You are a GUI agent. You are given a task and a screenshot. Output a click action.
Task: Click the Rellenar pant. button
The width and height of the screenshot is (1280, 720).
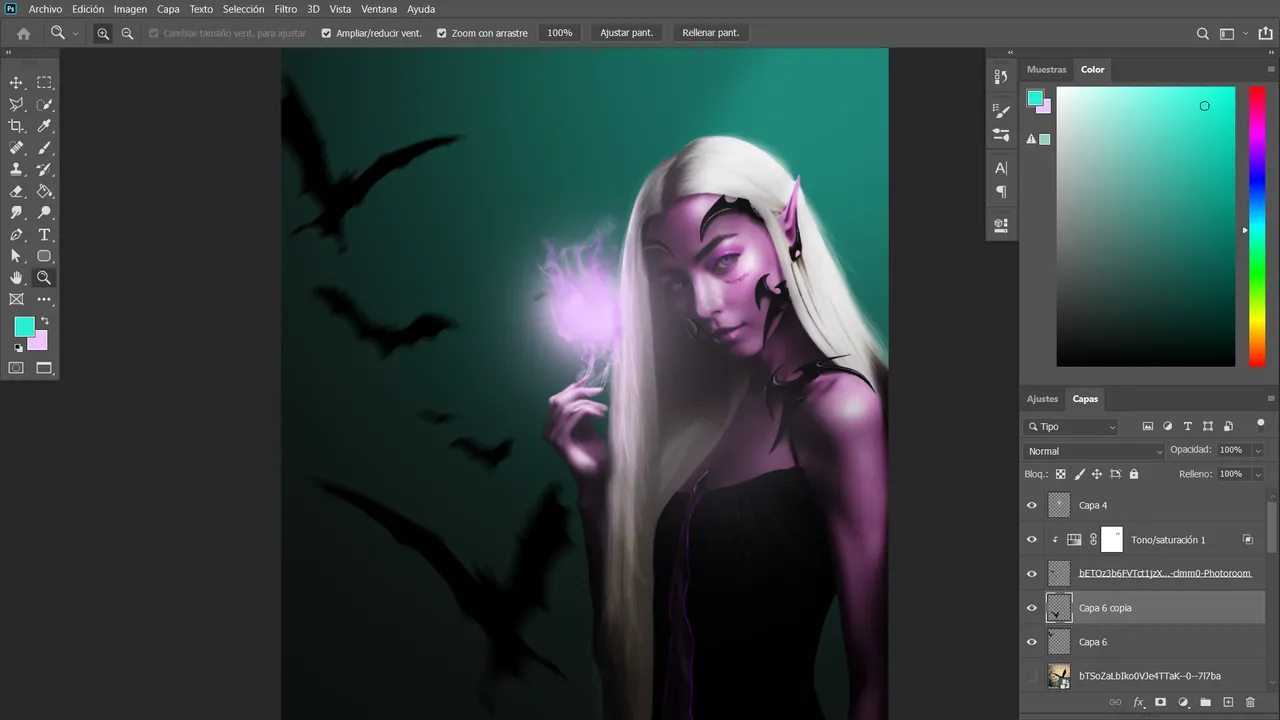(711, 33)
